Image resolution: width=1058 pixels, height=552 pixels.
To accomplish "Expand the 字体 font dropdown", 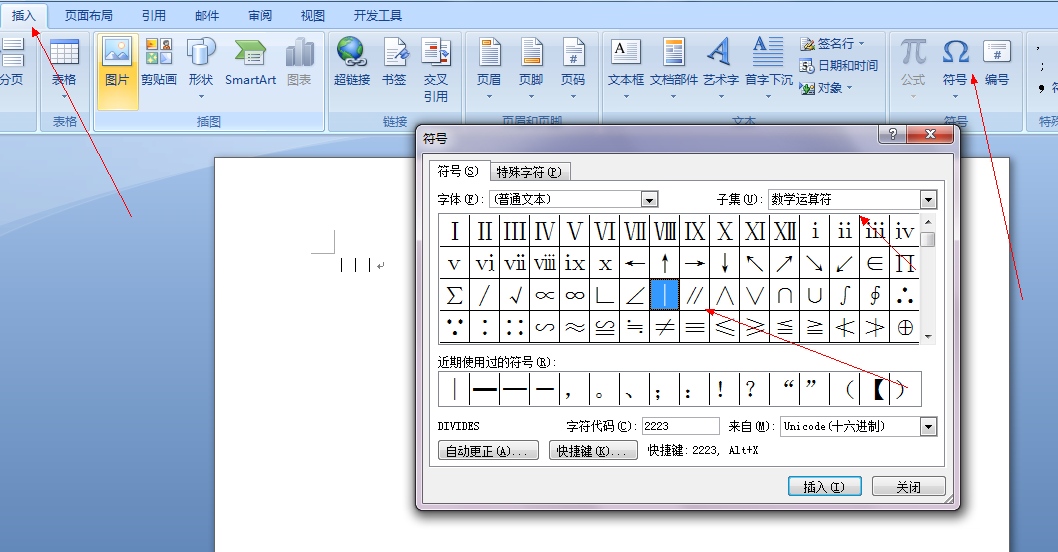I will click(x=649, y=200).
